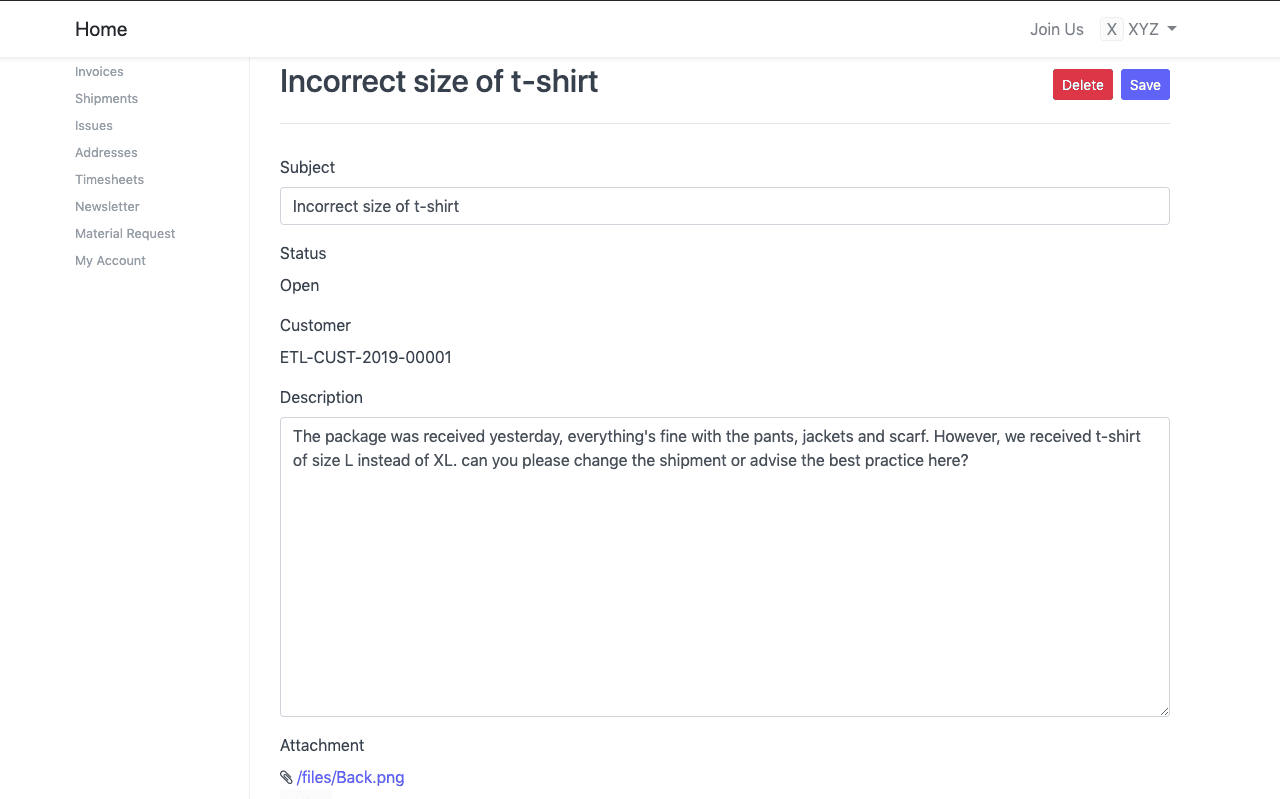Select Issues in the sidebar
Viewport: 1280px width, 799px height.
point(94,126)
